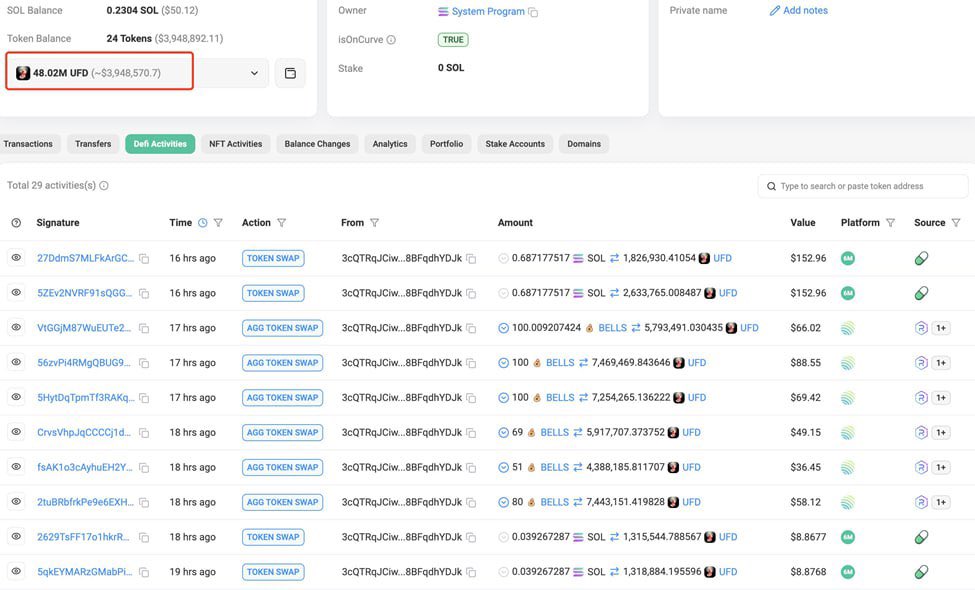Expand the 48.02M UFD token balance dropdown
The height and width of the screenshot is (590, 975).
pyautogui.click(x=137, y=73)
